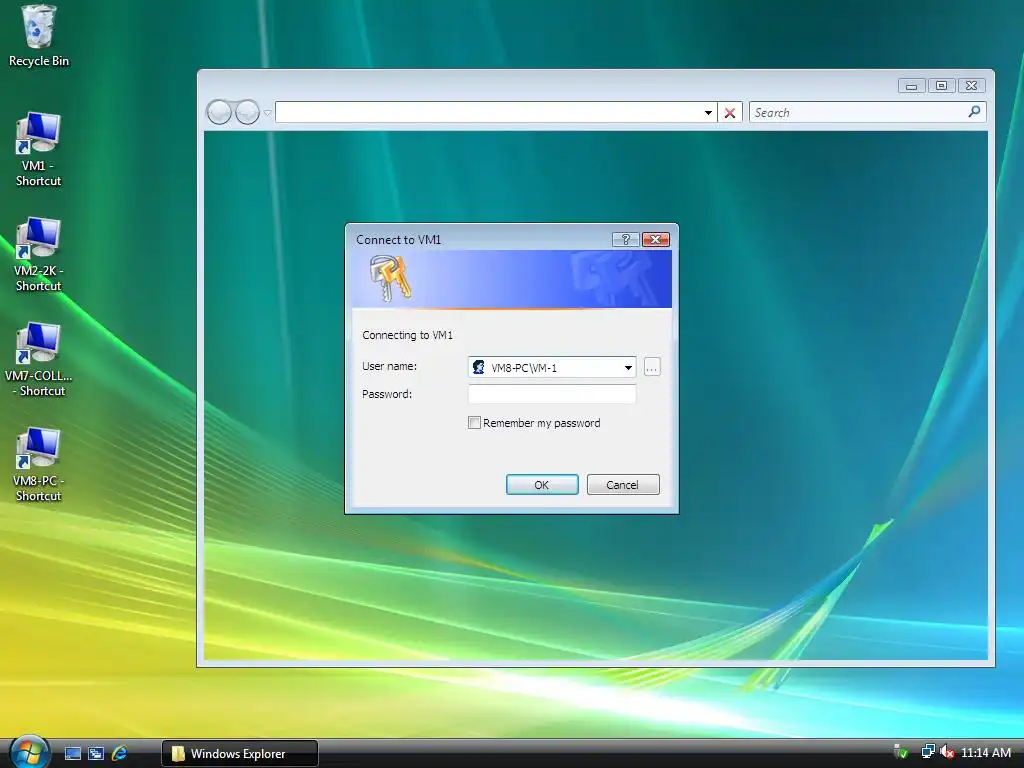This screenshot has height=768, width=1024.
Task: Click the user icon in User name field
Action: point(479,367)
